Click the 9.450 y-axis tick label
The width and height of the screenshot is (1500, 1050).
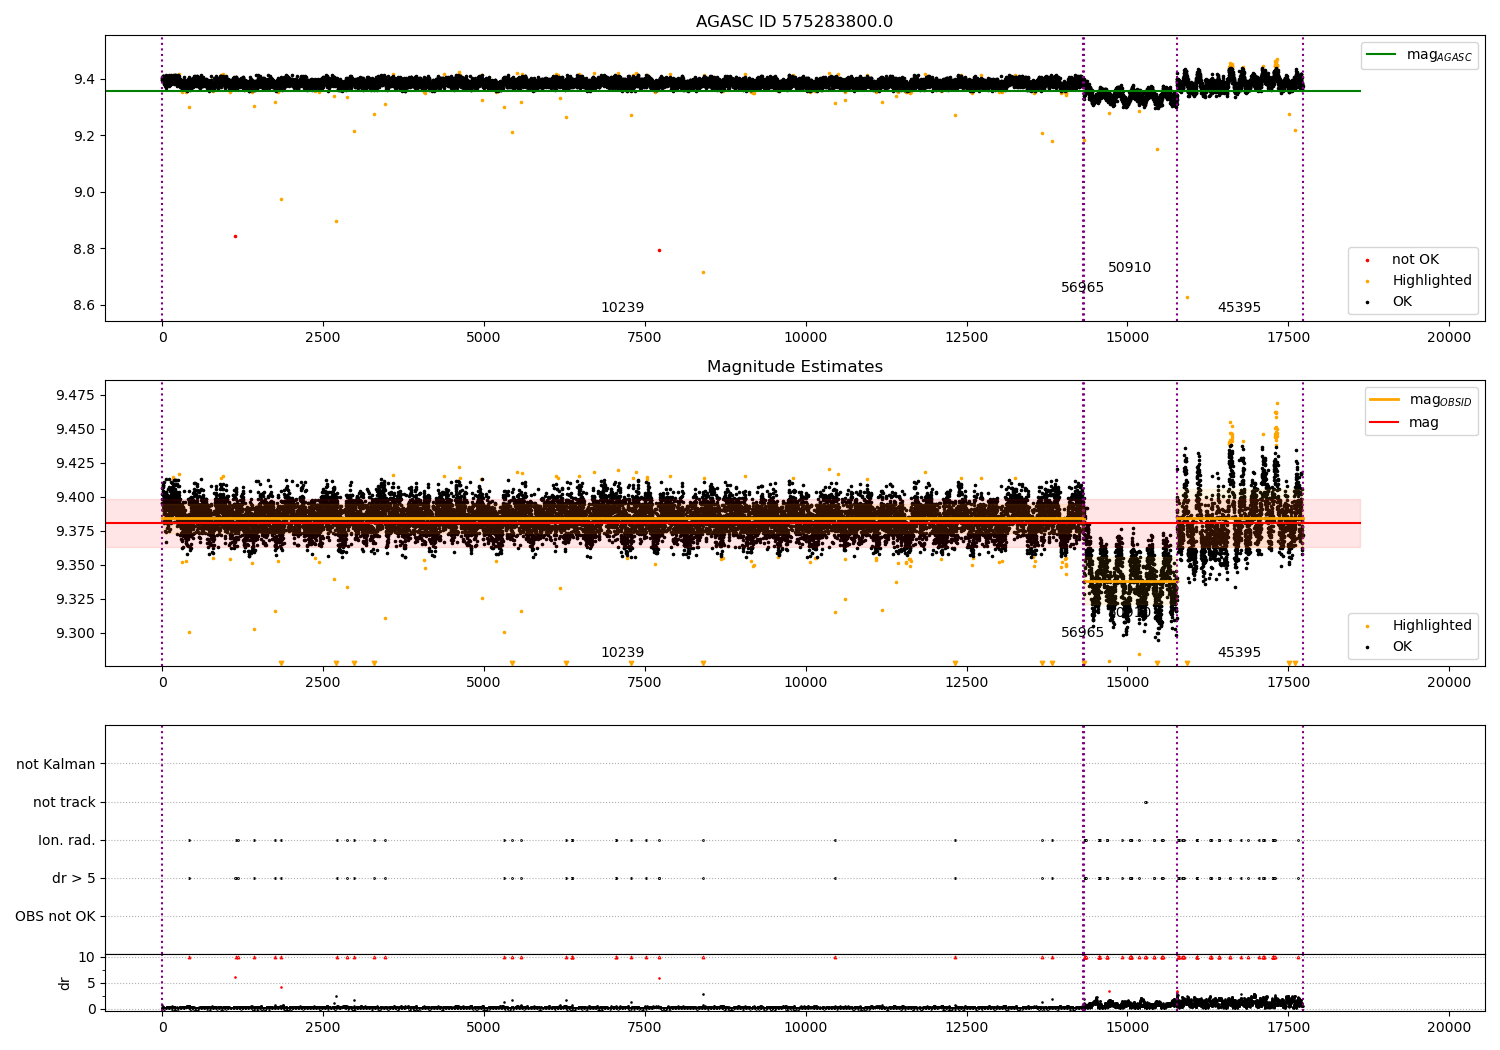pos(75,430)
